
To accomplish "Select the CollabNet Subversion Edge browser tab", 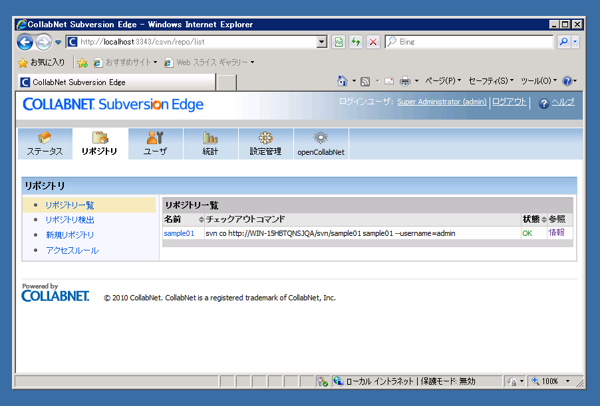I will (117, 82).
